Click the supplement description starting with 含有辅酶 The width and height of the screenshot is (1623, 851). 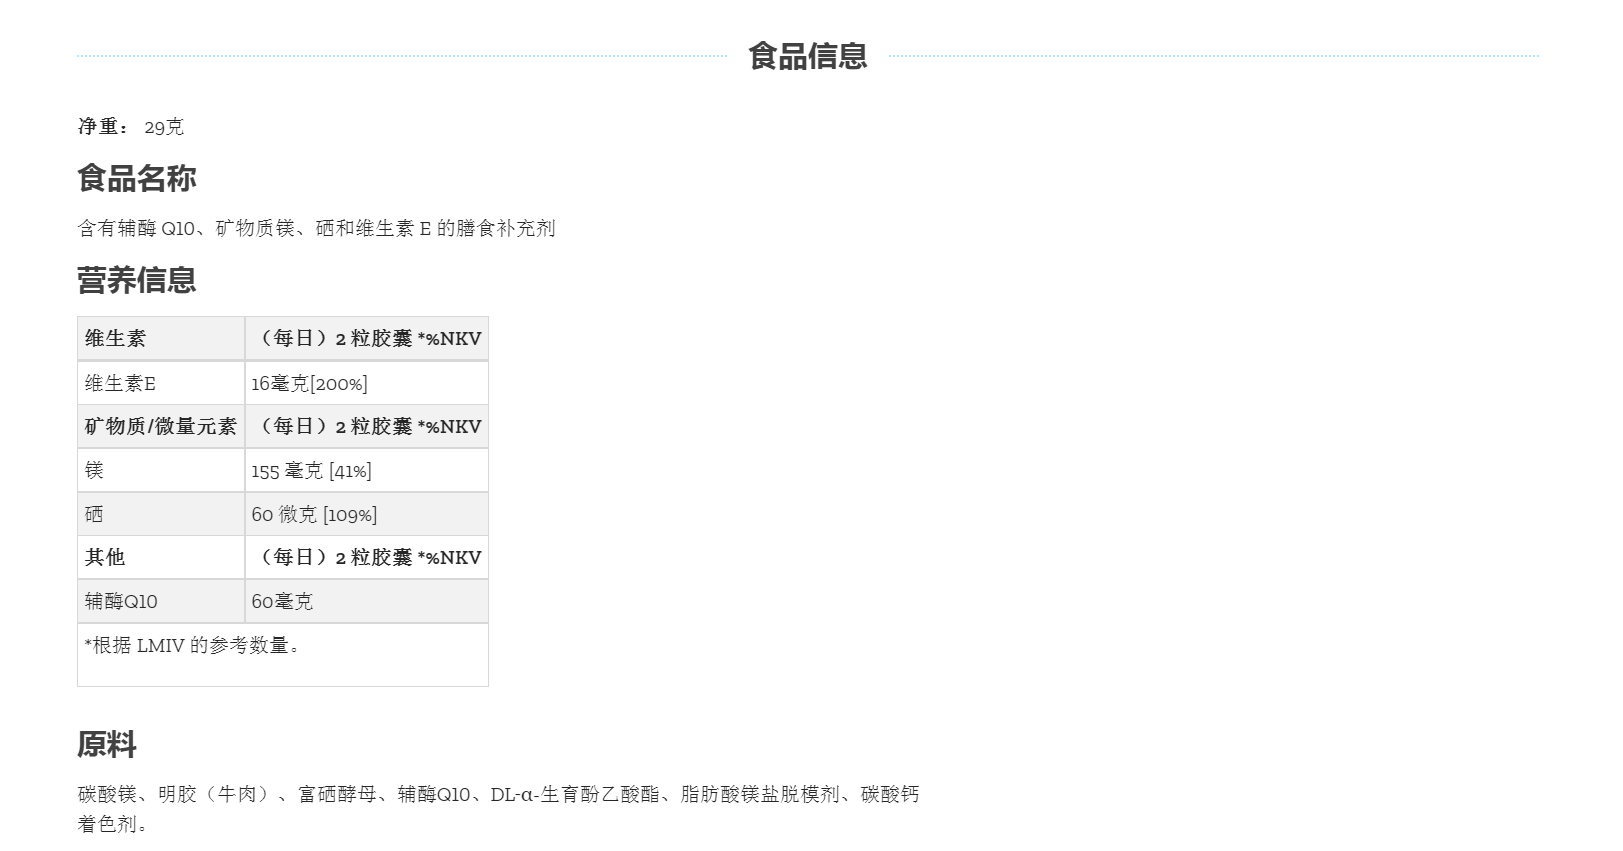coord(316,229)
